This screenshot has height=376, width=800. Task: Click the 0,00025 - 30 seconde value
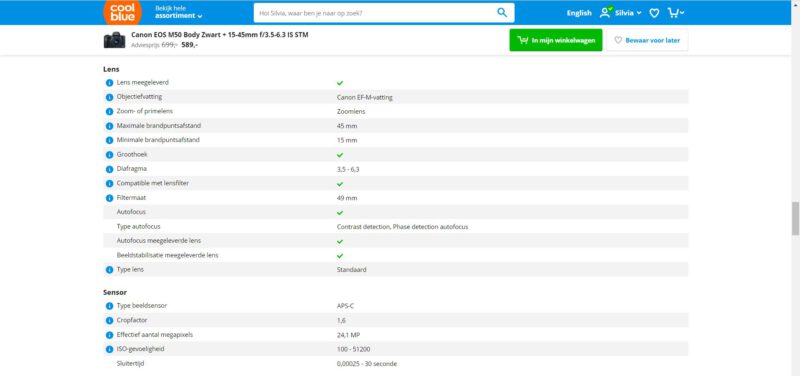367,364
